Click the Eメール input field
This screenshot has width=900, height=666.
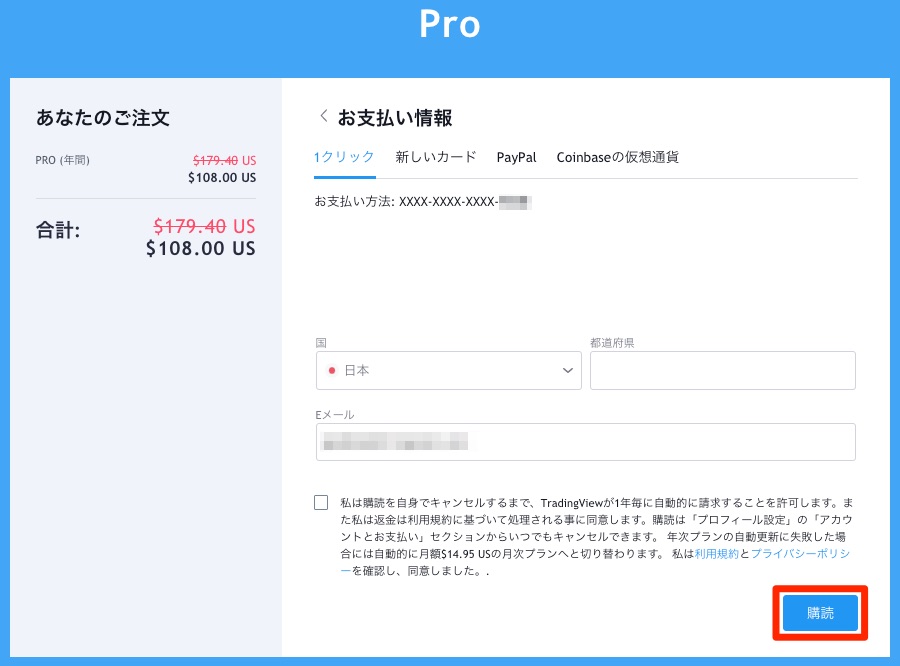point(585,442)
